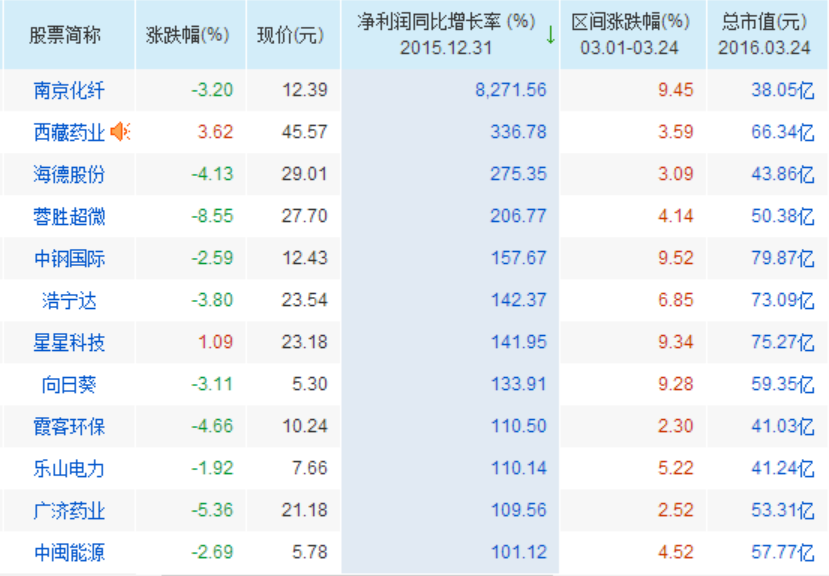829x576 pixels.
Task: Click profit growth value 8,271.56
Action: tap(511, 90)
